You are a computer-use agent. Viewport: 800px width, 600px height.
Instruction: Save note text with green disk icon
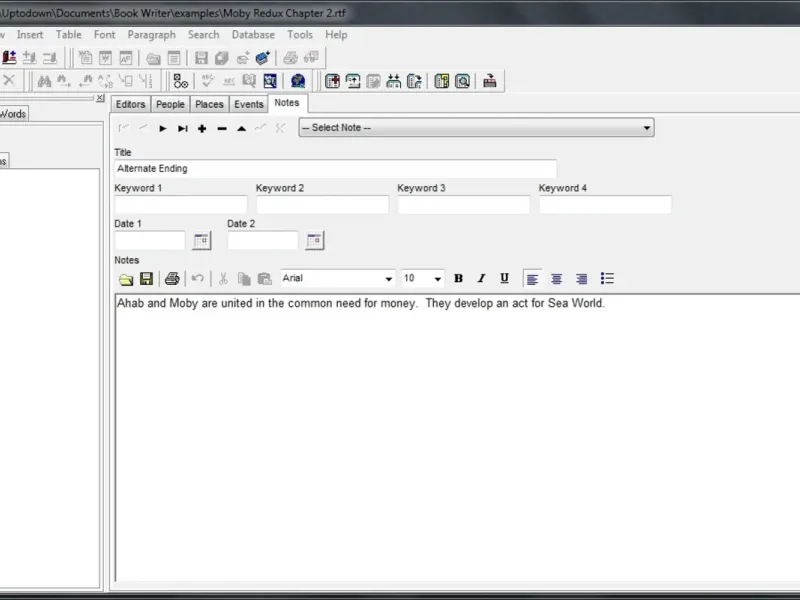pyautogui.click(x=146, y=279)
